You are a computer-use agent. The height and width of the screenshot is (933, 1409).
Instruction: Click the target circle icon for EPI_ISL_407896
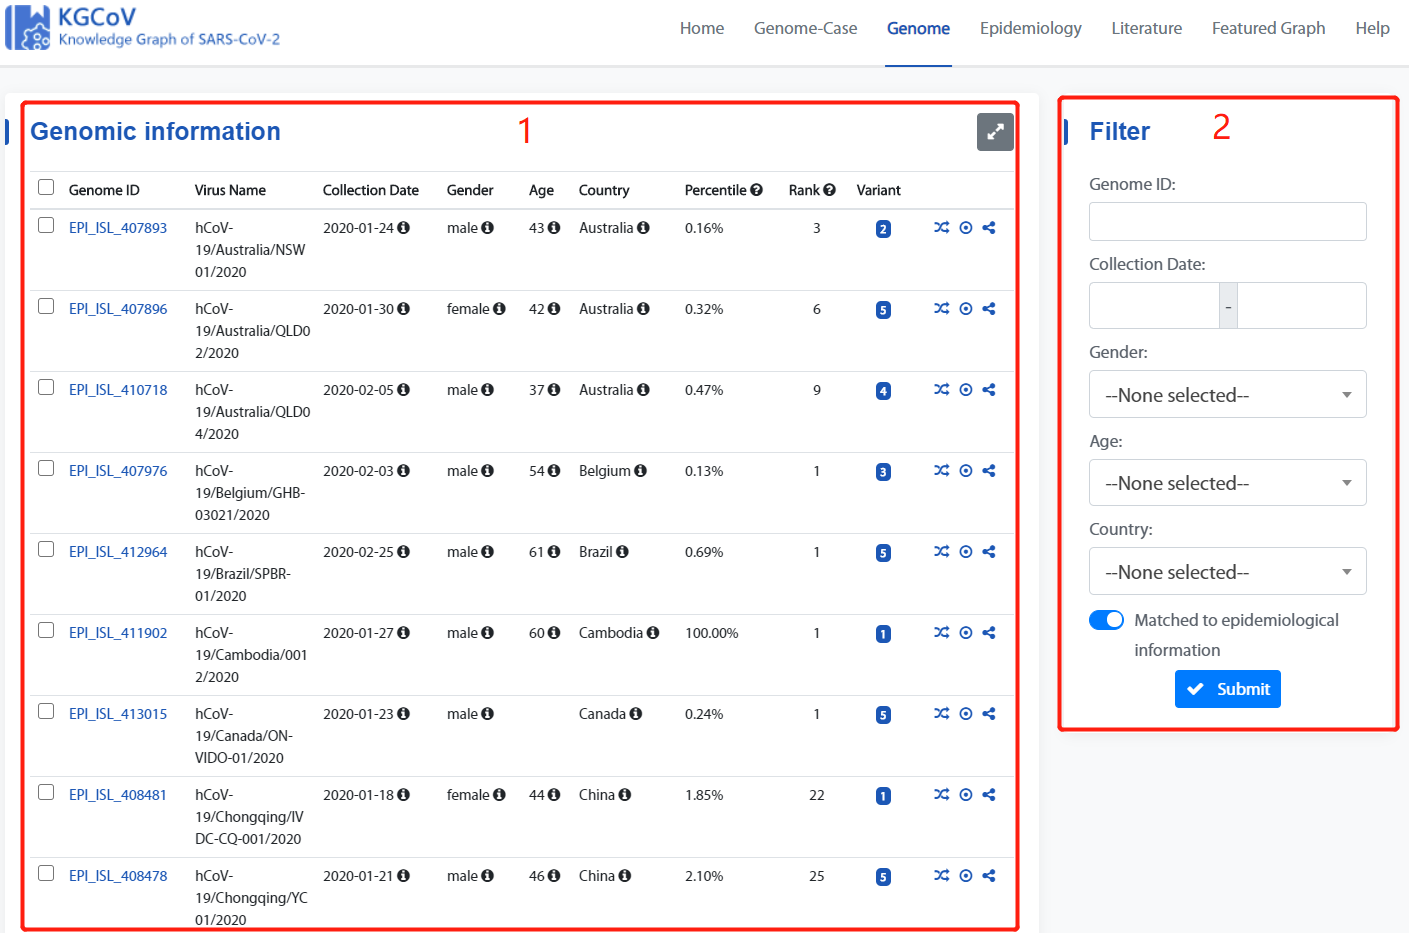(966, 309)
